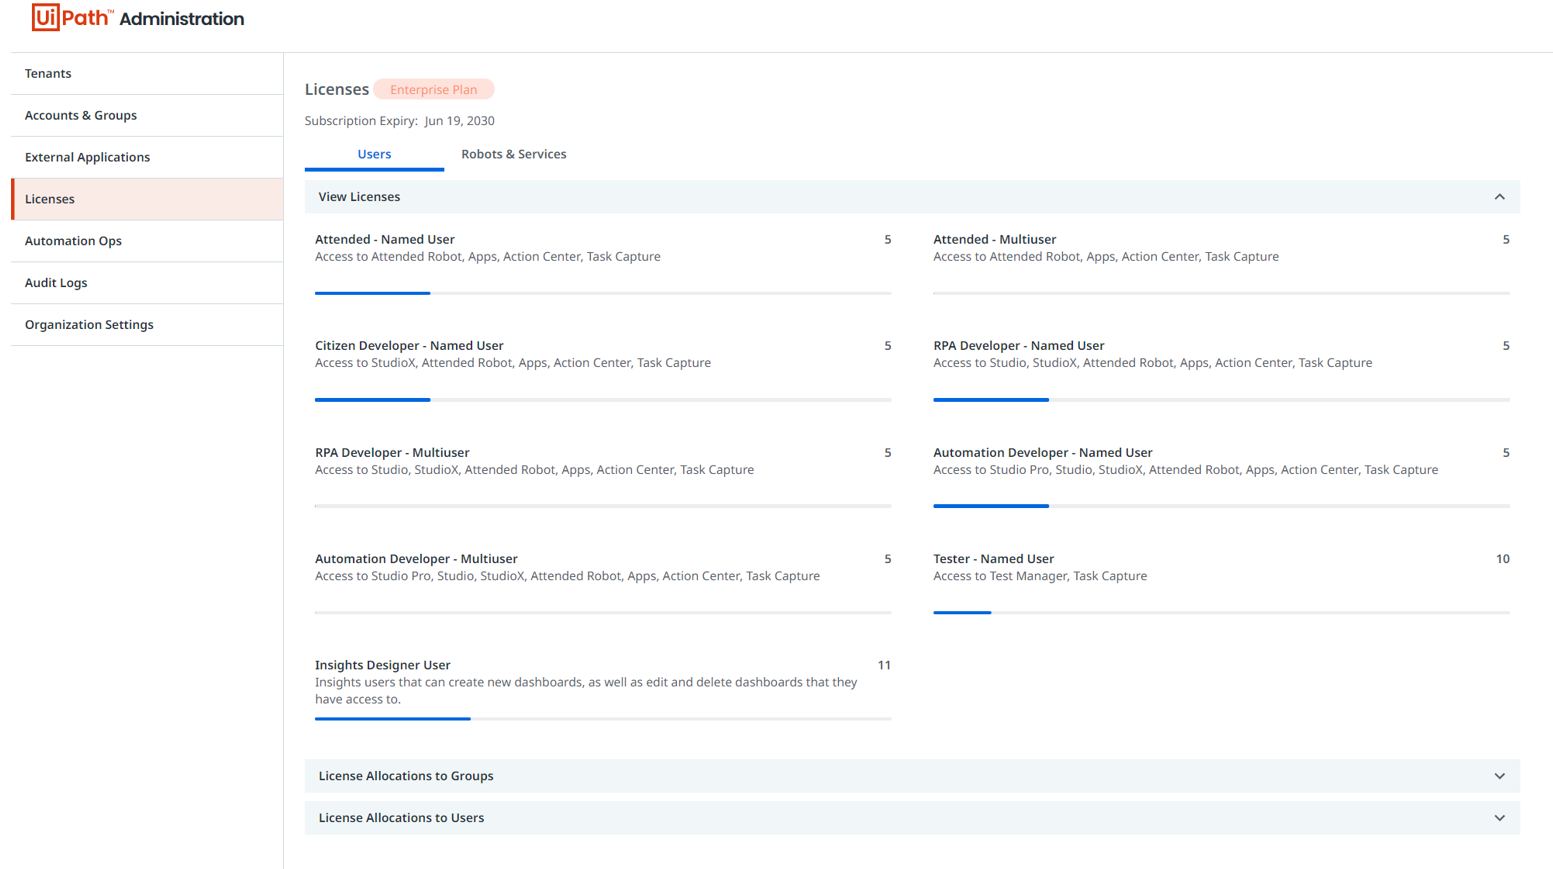Expand License Allocations to Users chevron
Viewport: 1553px width, 869px height.
click(x=1499, y=818)
